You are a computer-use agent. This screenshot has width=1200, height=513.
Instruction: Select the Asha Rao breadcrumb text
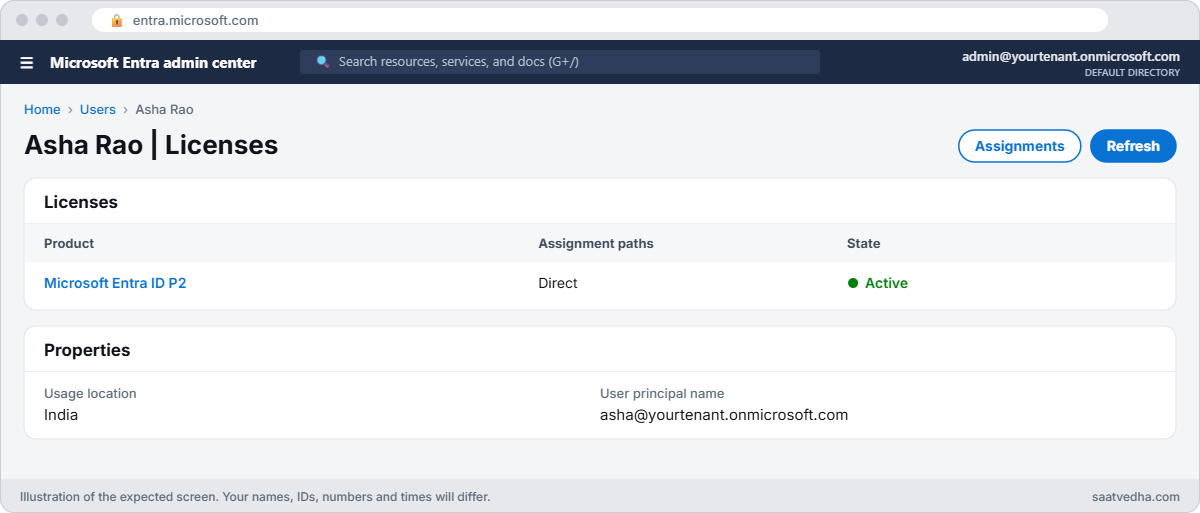click(164, 110)
